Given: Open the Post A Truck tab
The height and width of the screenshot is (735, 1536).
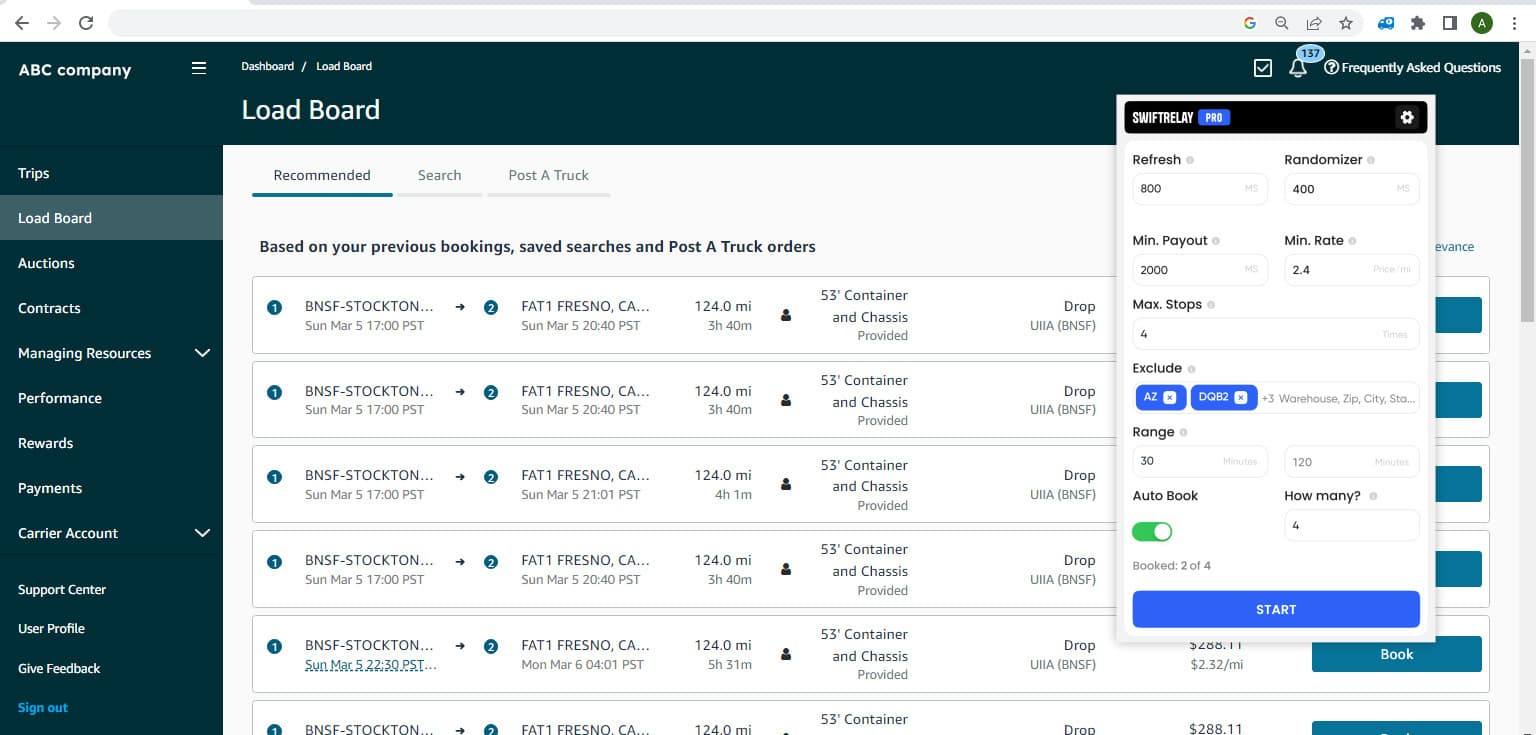Looking at the screenshot, I should (x=548, y=175).
